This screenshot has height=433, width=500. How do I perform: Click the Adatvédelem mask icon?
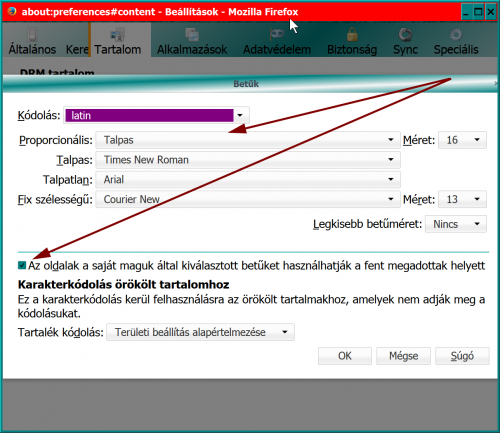coord(277,34)
